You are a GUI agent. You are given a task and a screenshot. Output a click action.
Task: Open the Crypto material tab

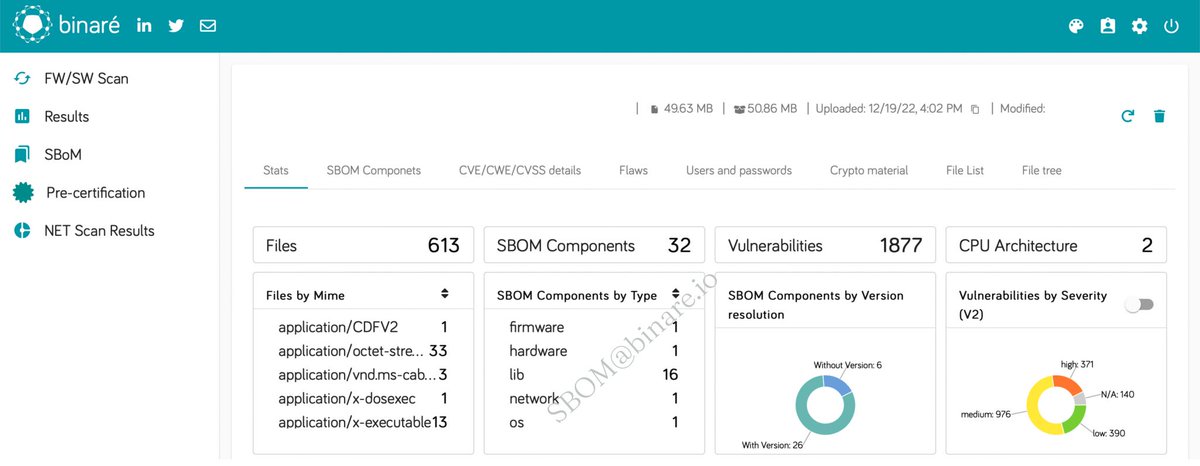click(x=869, y=171)
